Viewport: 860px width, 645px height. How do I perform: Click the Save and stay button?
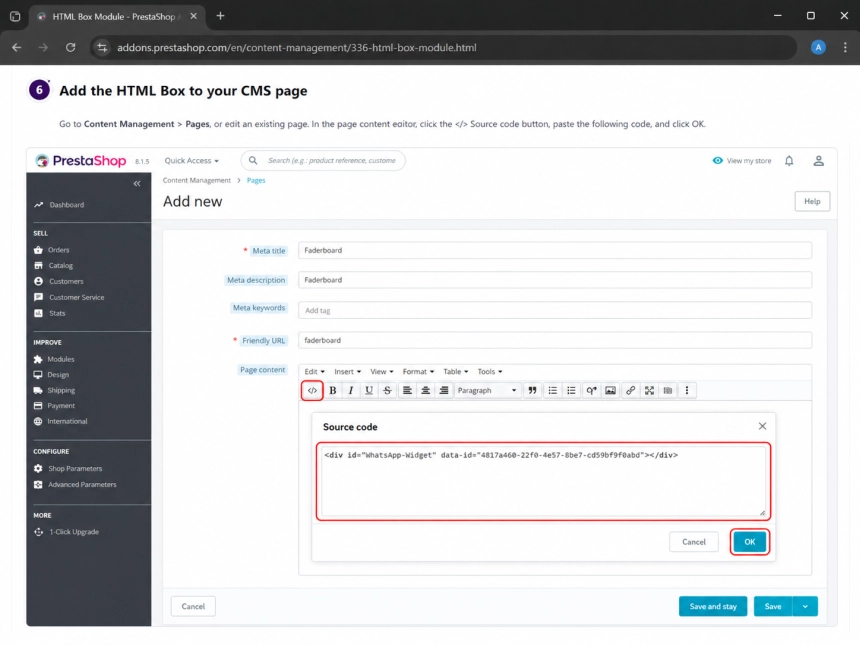(712, 606)
